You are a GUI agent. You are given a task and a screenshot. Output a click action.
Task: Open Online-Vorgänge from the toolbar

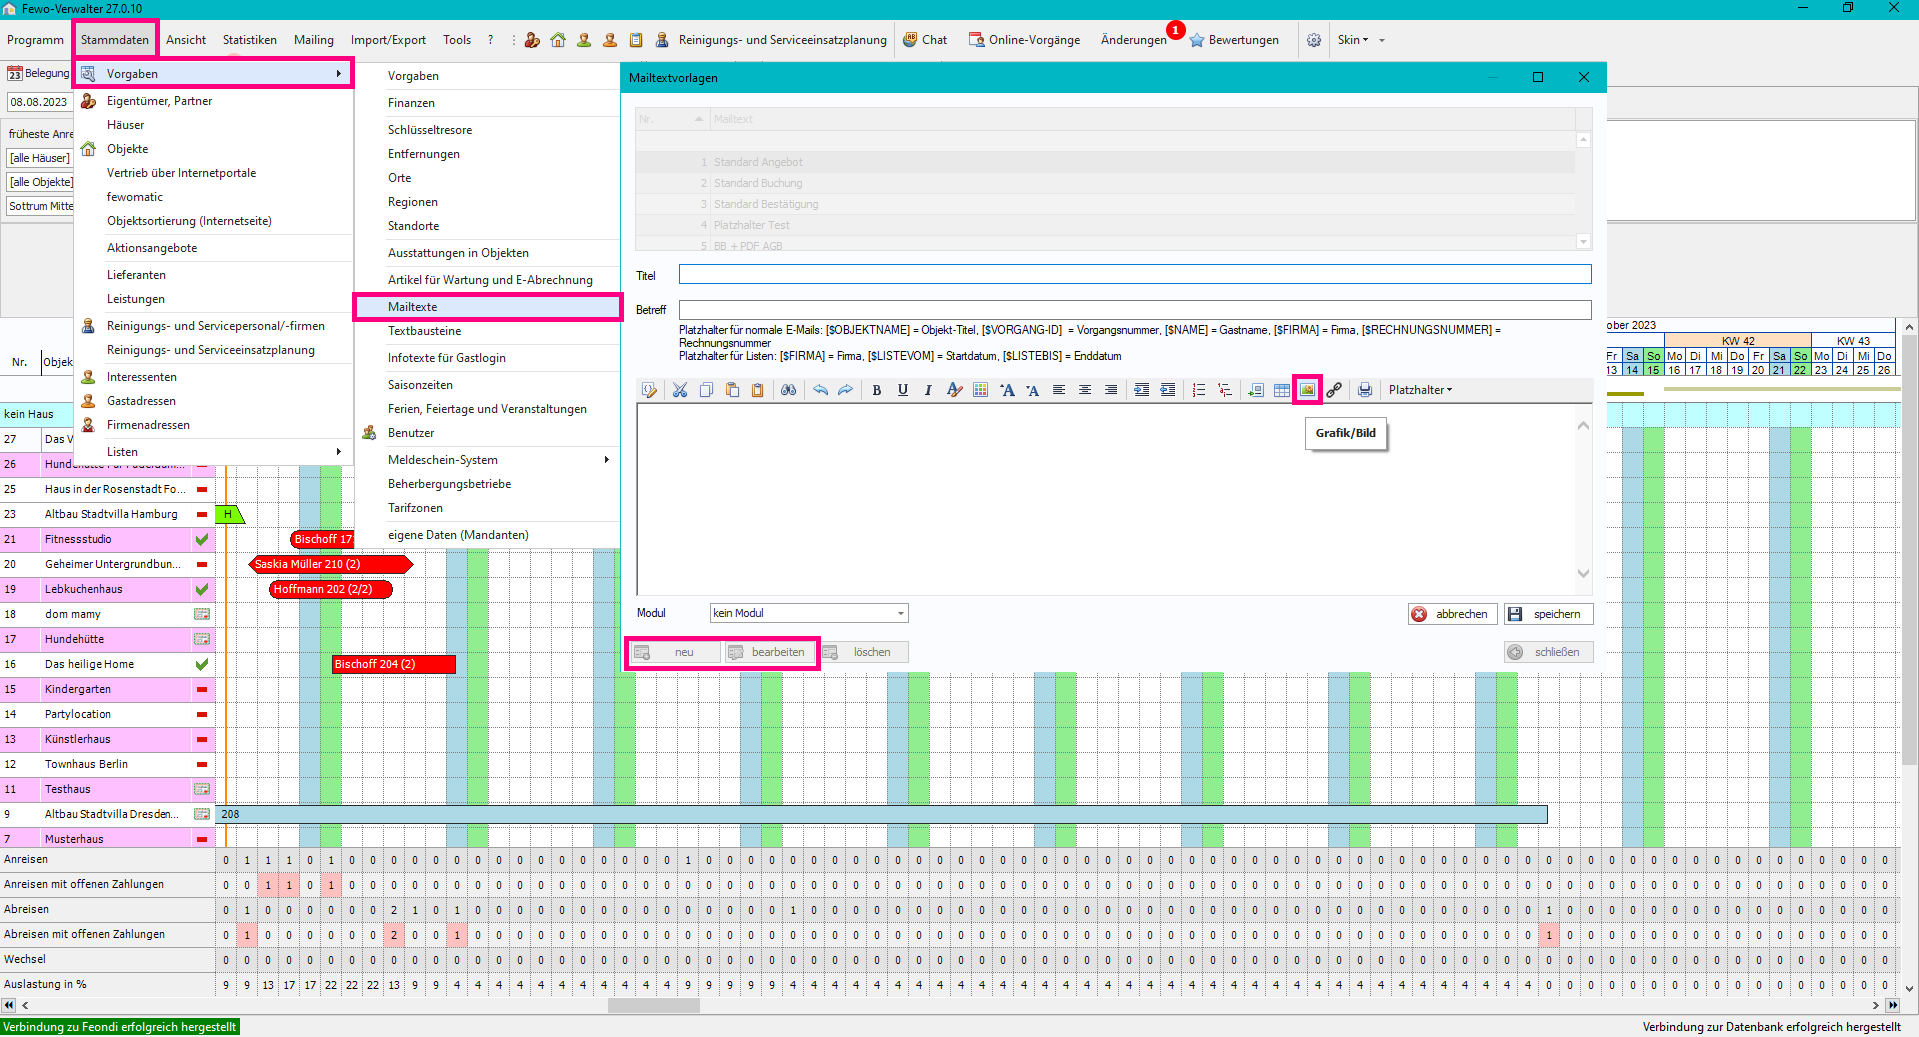tap(1024, 40)
